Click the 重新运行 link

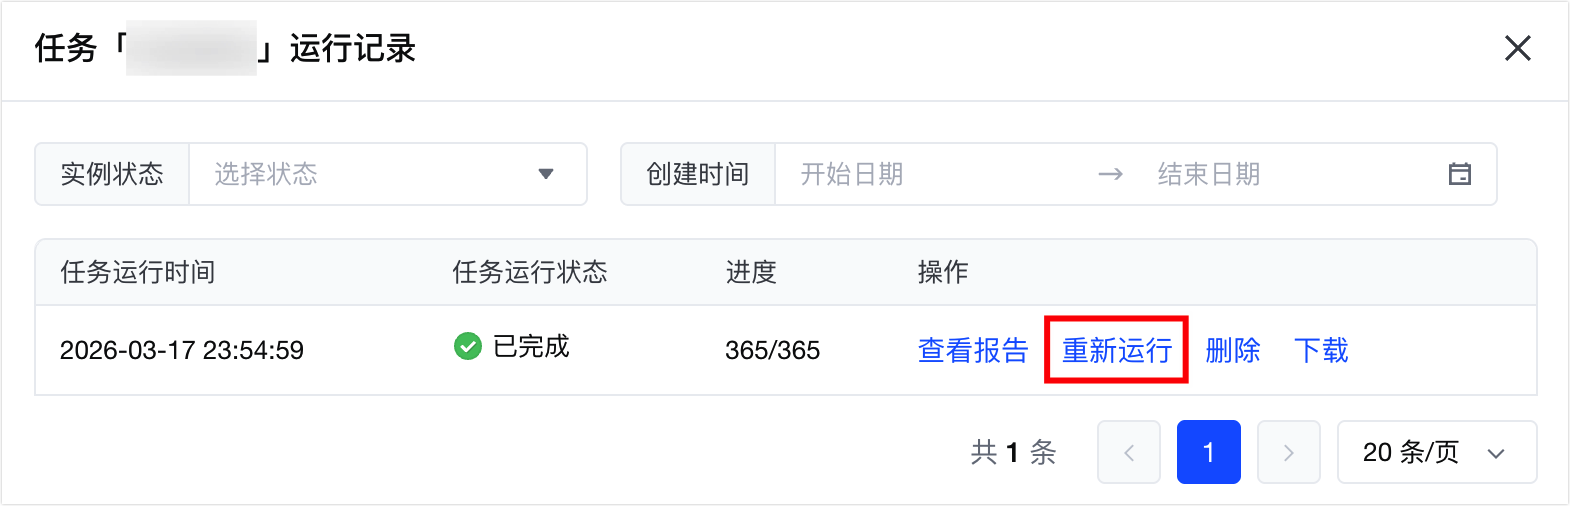point(1117,350)
